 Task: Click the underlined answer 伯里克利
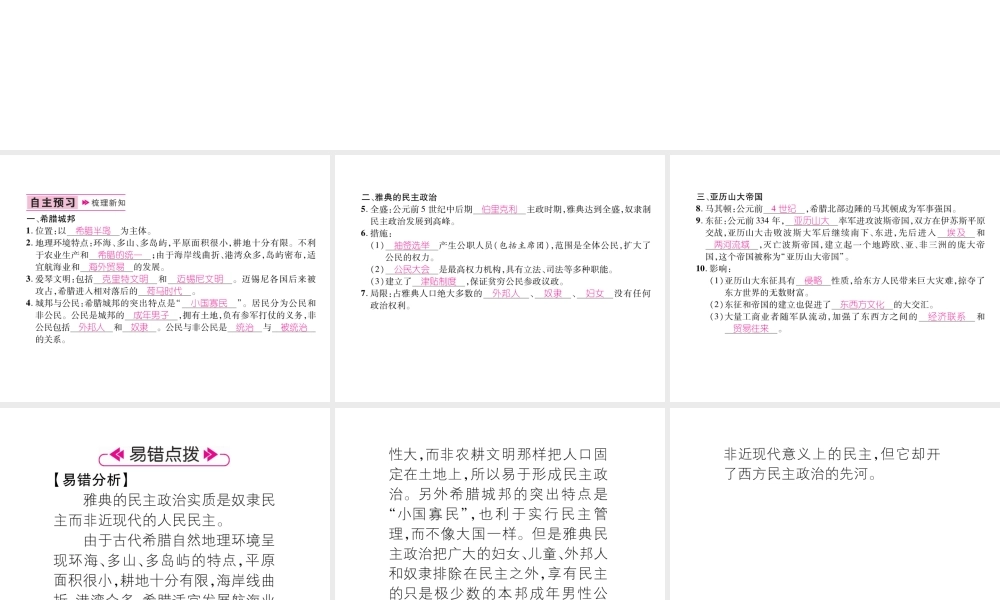click(x=498, y=209)
